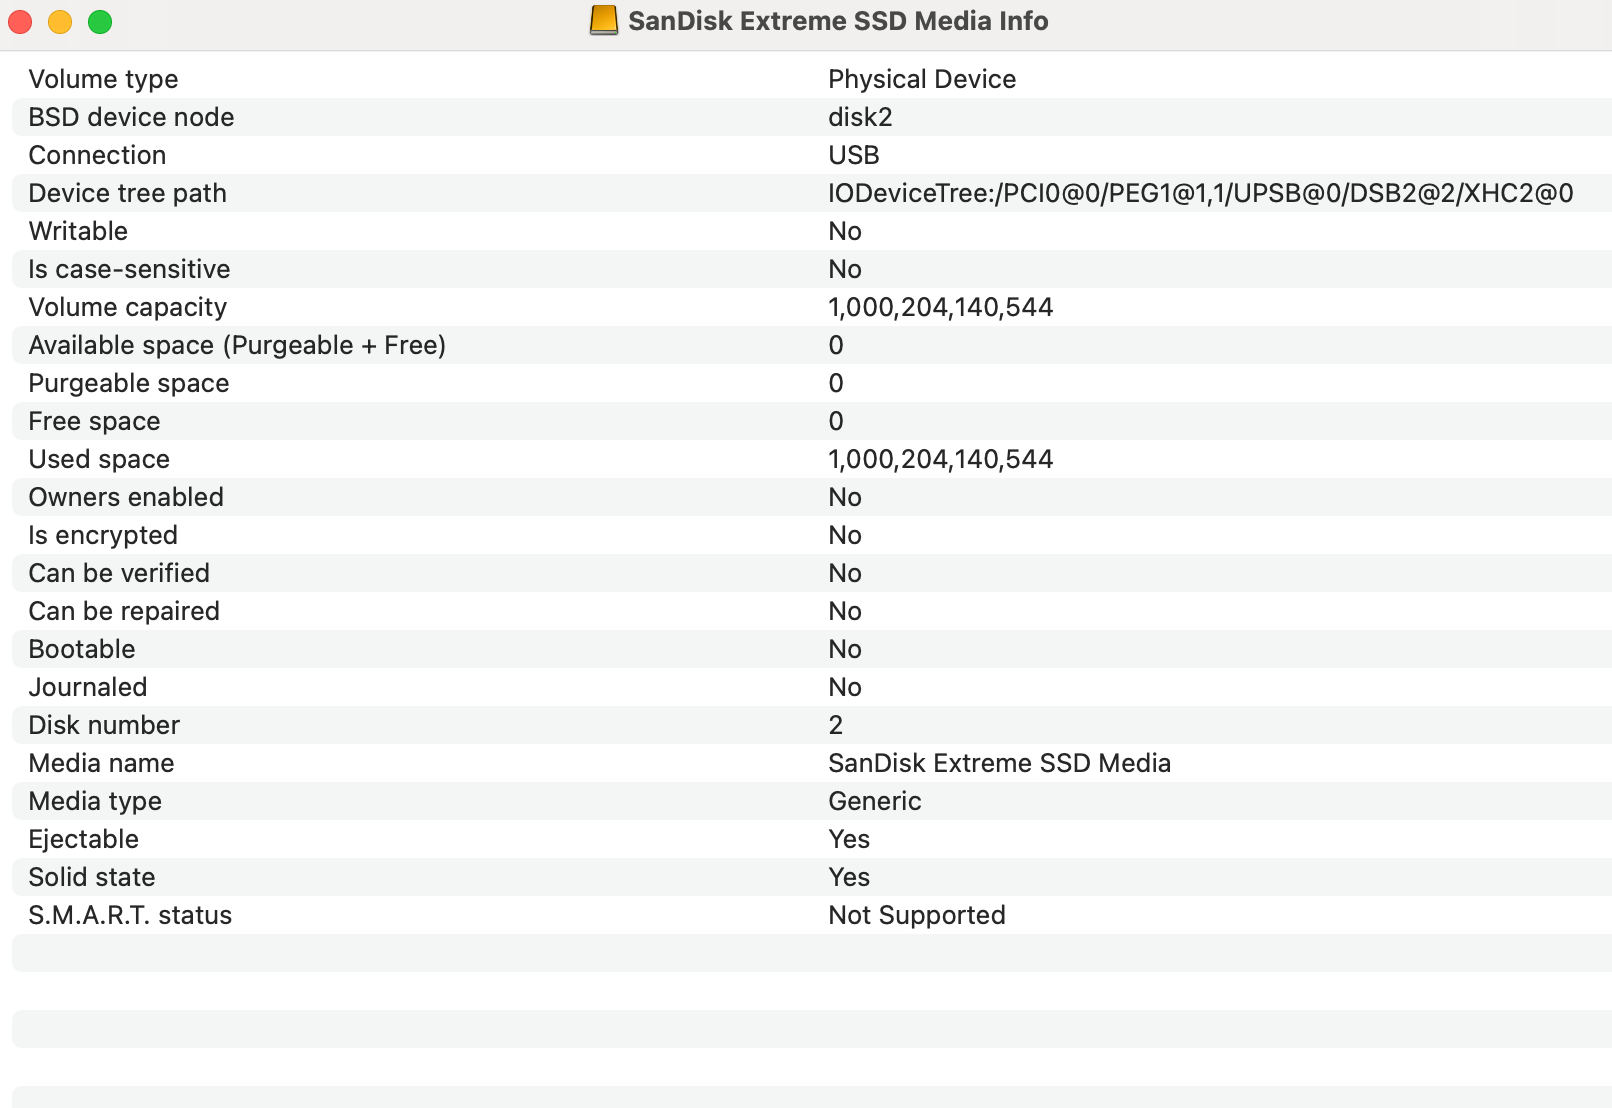Click the Solid state row label
The height and width of the screenshot is (1108, 1612).
(x=92, y=877)
